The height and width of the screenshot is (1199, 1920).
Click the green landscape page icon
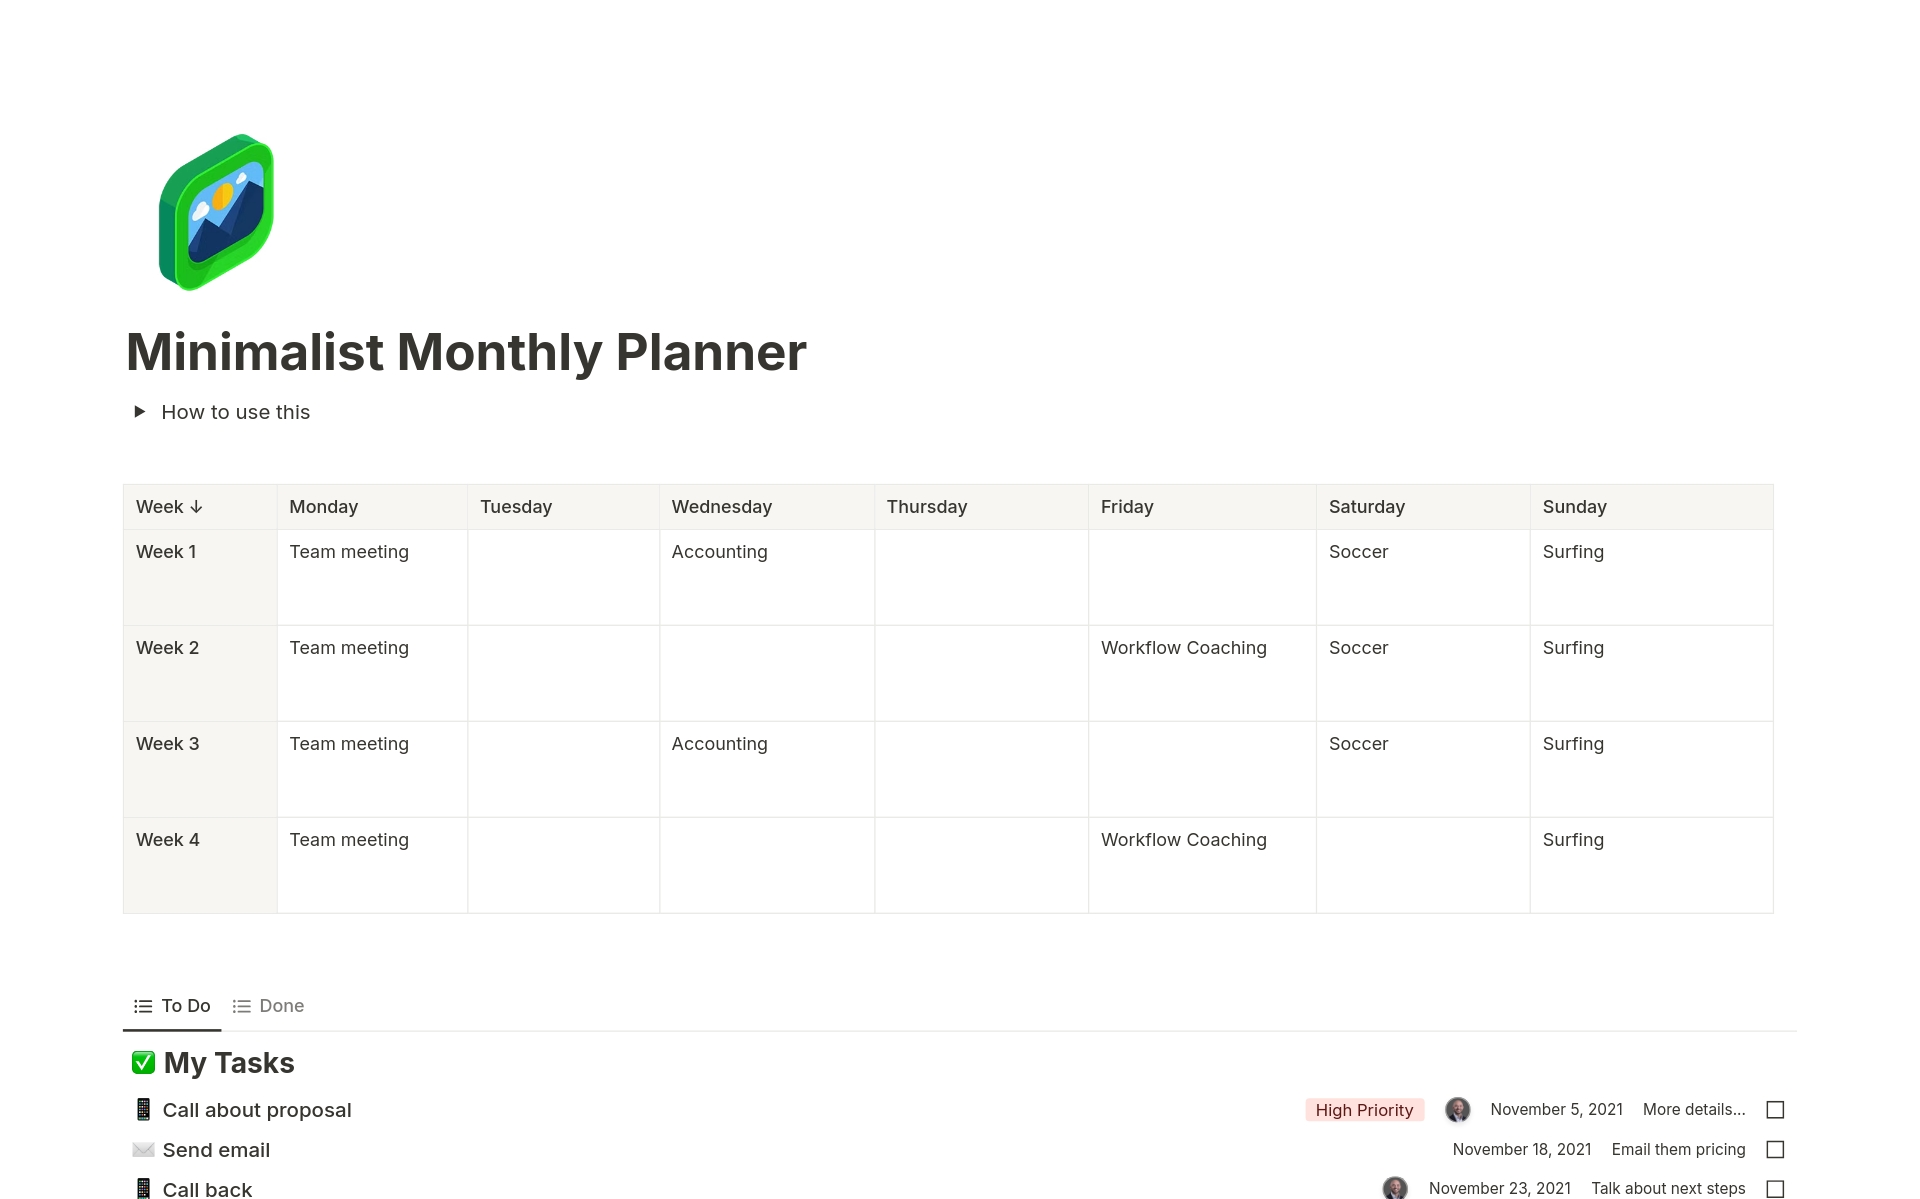(x=216, y=212)
